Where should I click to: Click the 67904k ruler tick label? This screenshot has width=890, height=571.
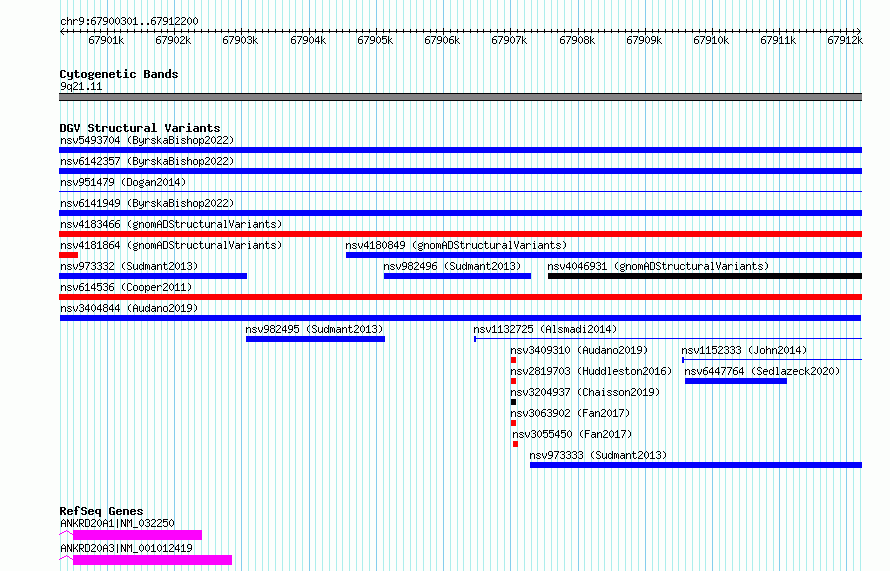coord(308,40)
